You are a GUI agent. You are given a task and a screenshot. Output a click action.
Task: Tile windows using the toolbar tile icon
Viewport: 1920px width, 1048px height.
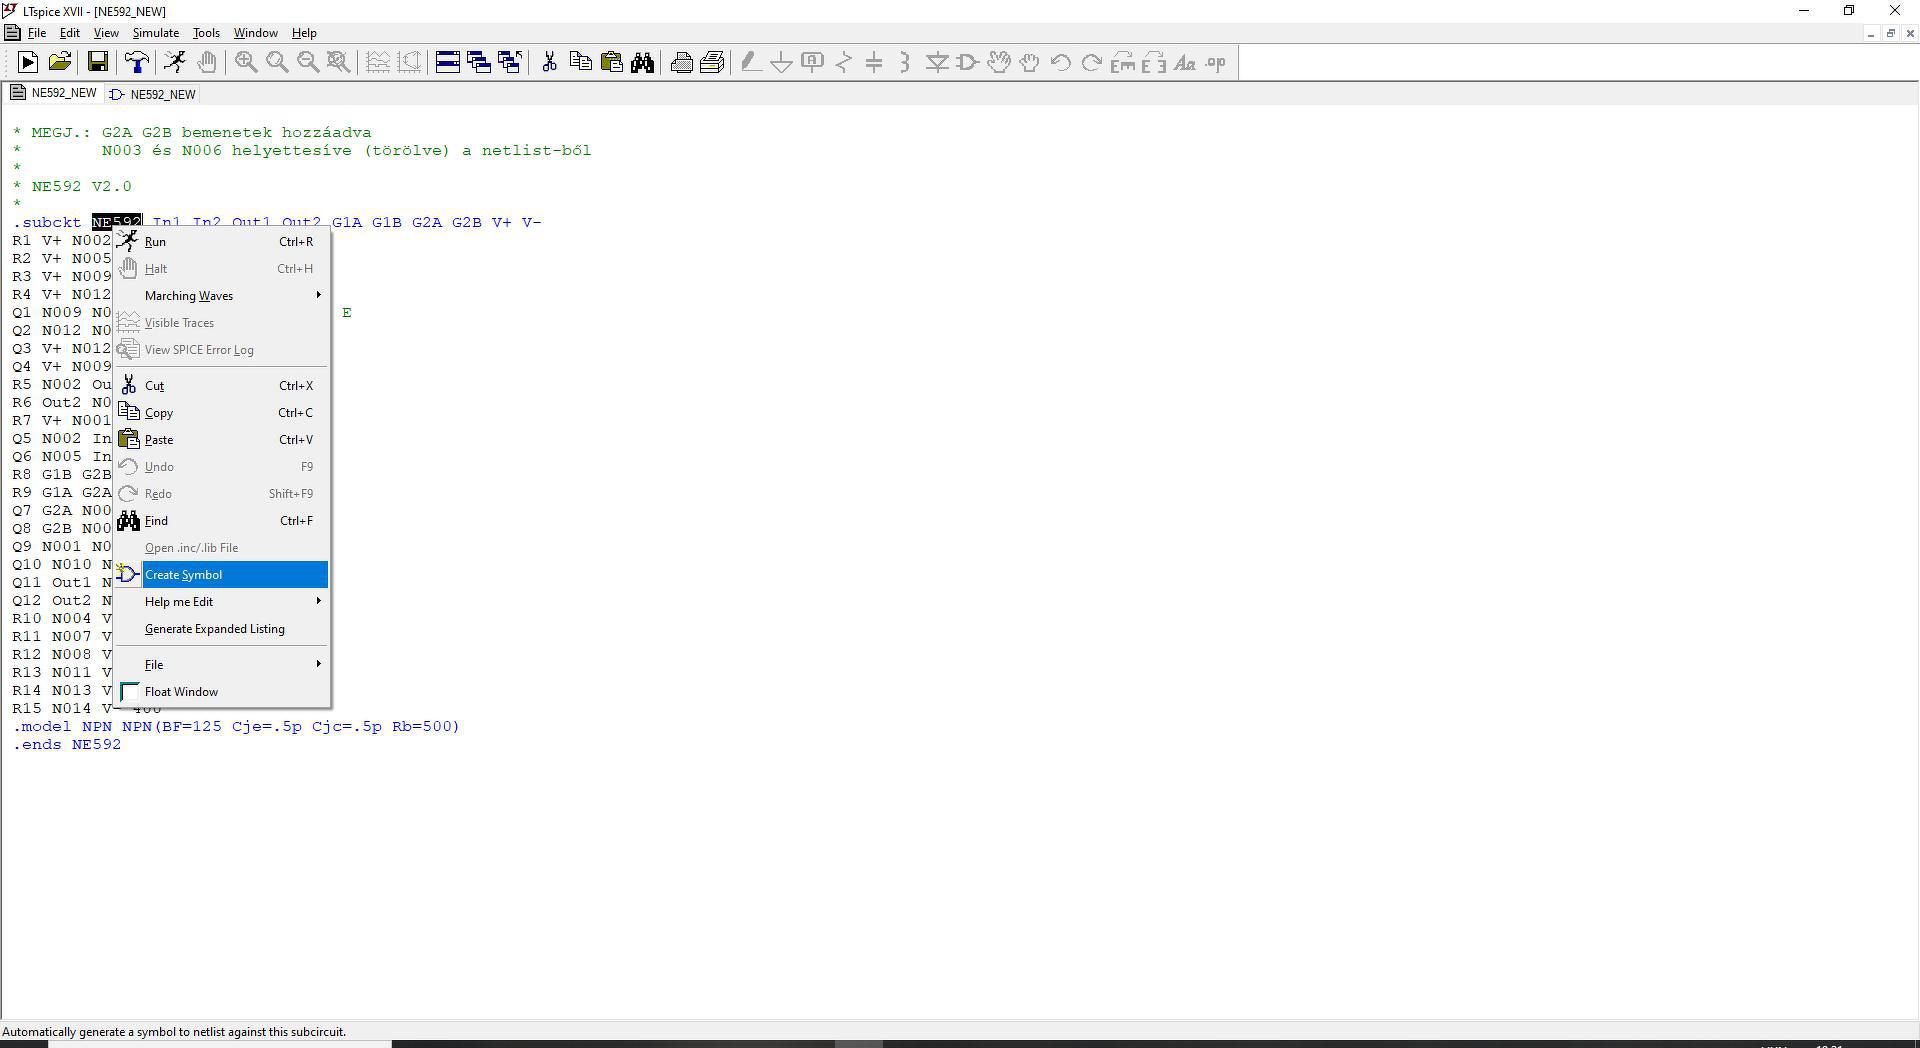coord(448,63)
